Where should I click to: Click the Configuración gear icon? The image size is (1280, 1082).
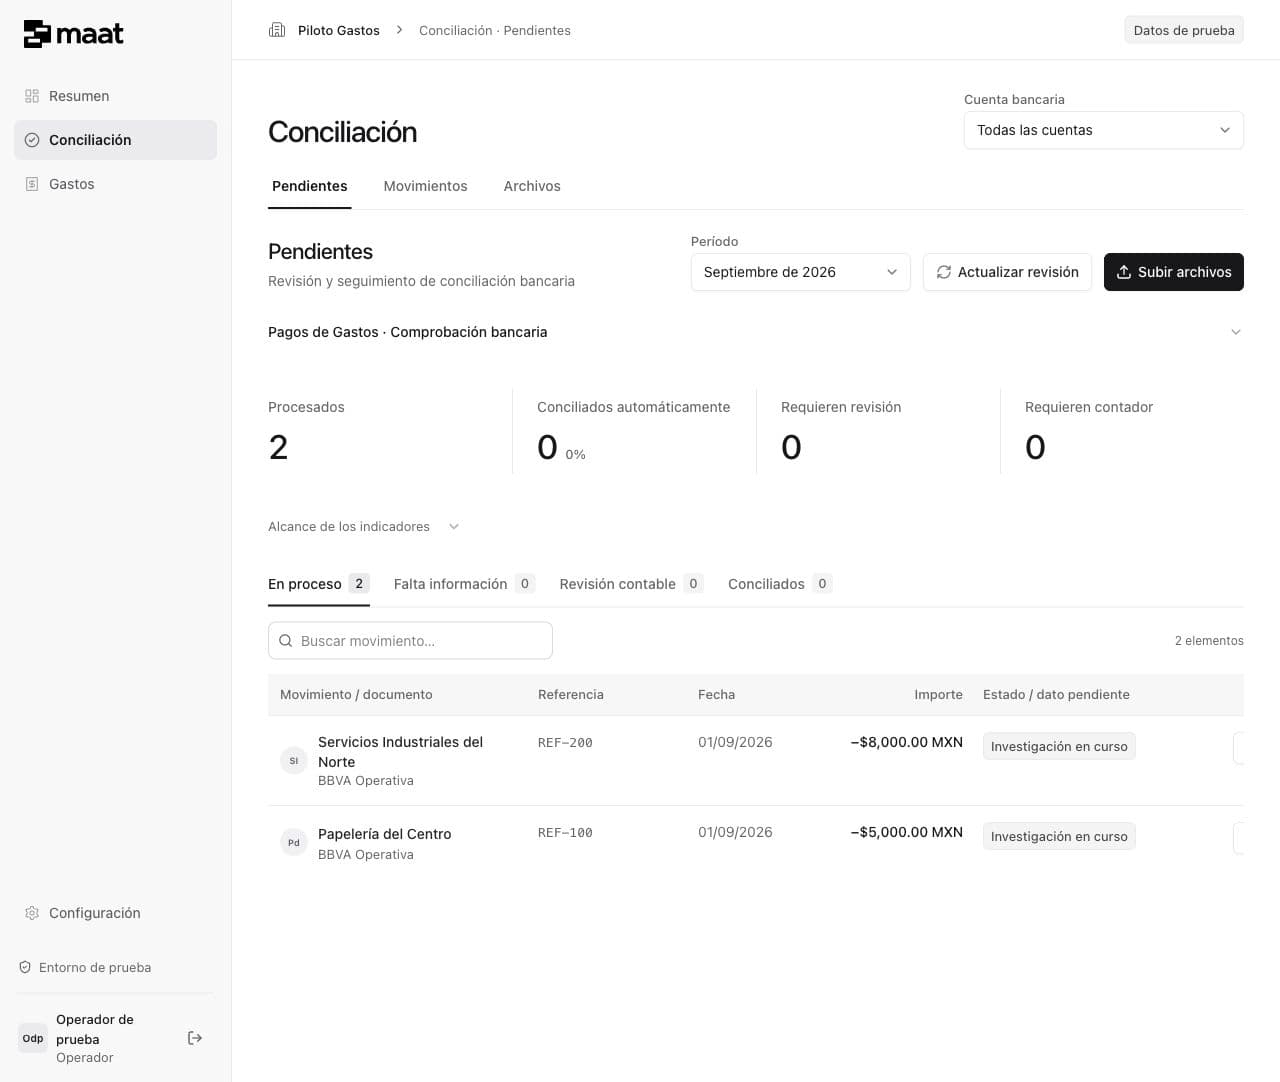[x=32, y=913]
